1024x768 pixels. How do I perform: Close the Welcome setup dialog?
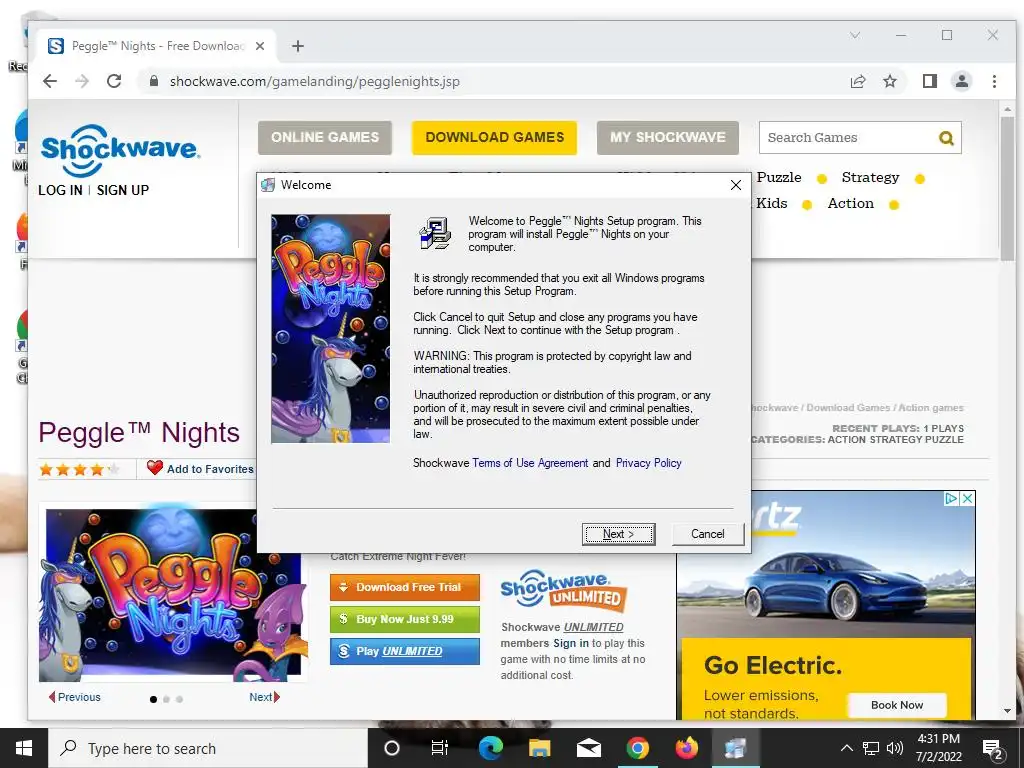coord(735,185)
